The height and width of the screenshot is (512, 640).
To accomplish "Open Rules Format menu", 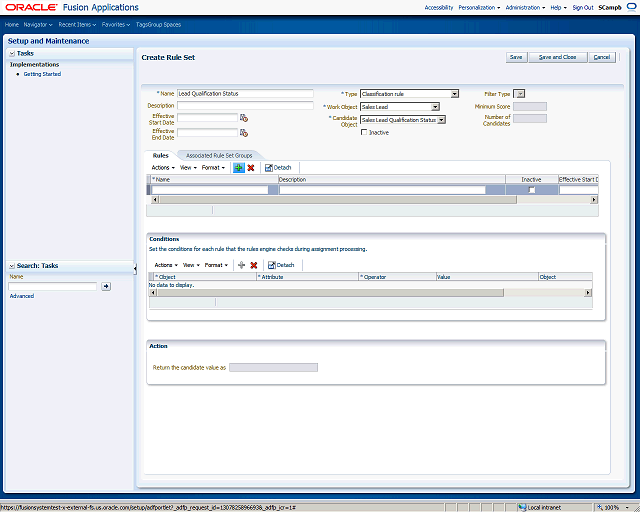I will click(x=213, y=167).
